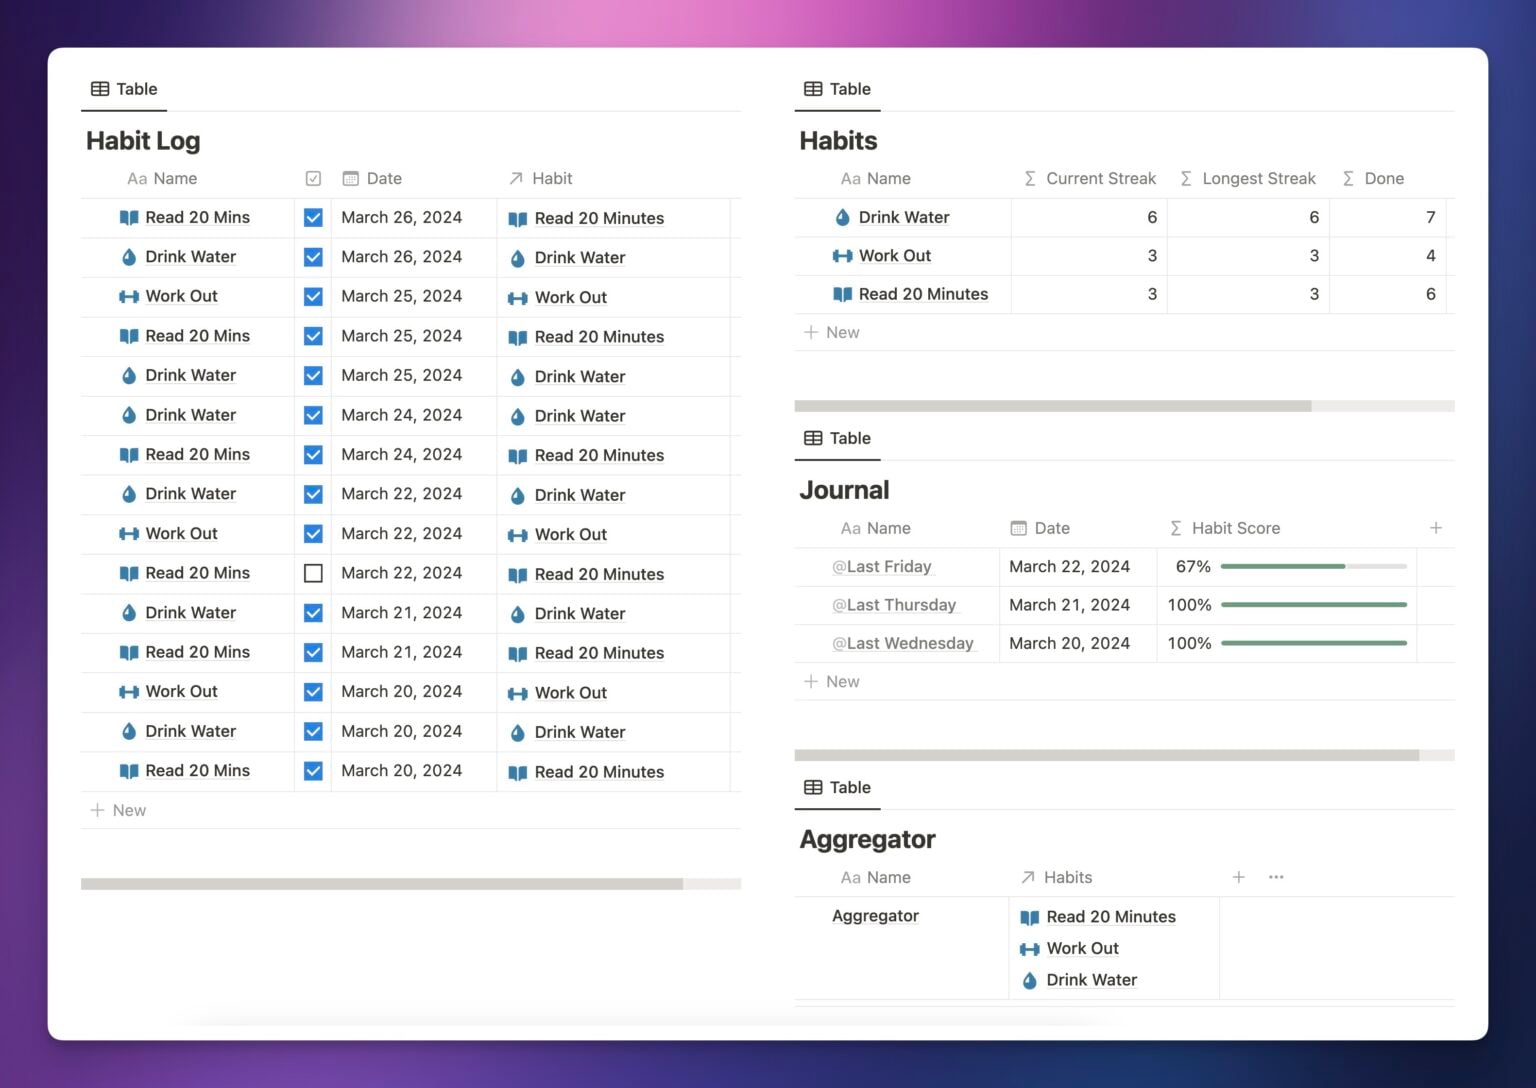Click the sum icon on Current Streak header
Viewport: 1536px width, 1088px height.
[x=1029, y=178]
